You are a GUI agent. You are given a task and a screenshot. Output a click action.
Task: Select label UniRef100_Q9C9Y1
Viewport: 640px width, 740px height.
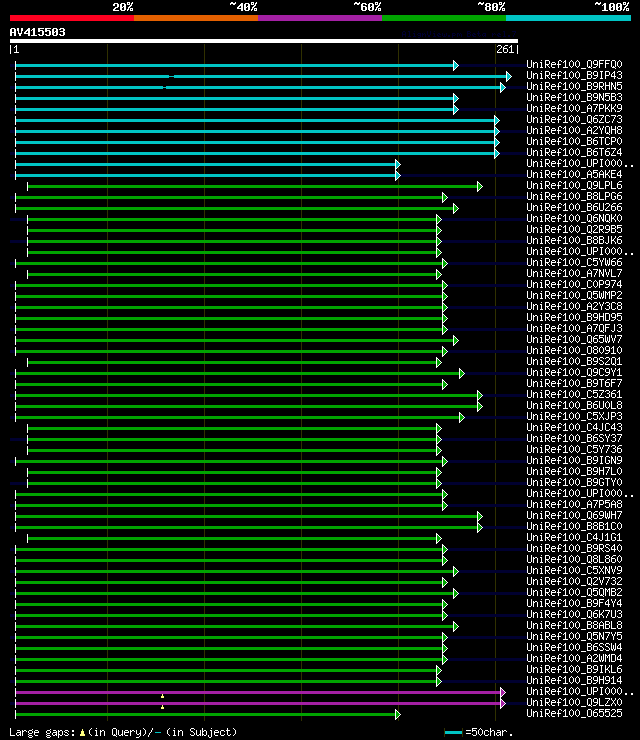click(574, 372)
